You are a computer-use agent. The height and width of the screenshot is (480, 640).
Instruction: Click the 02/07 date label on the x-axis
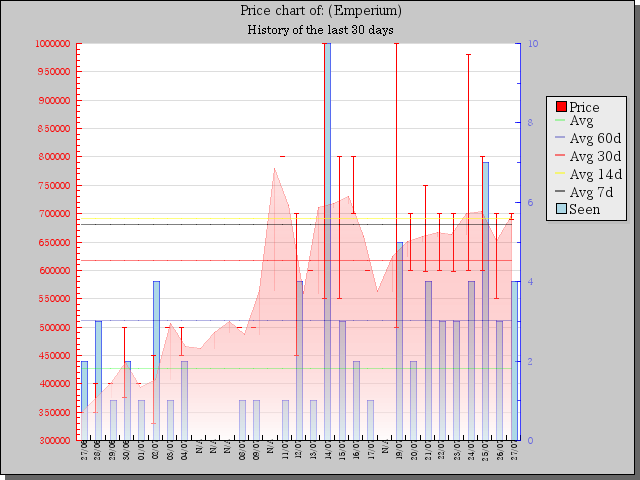pos(156,451)
